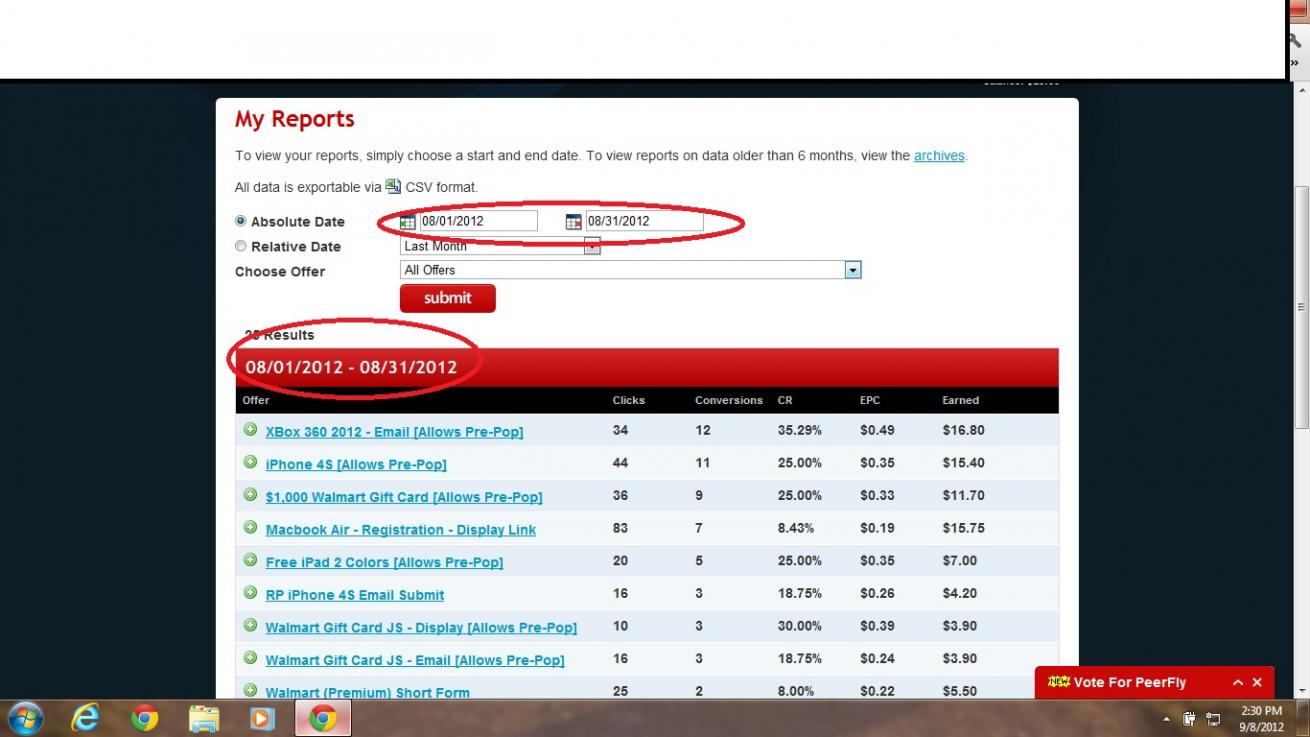The image size is (1310, 737).
Task: Select the Relative Date radio button
Action: pyautogui.click(x=240, y=246)
